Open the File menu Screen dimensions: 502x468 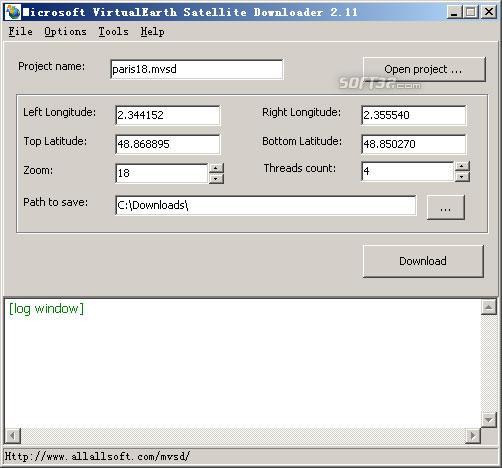20,32
